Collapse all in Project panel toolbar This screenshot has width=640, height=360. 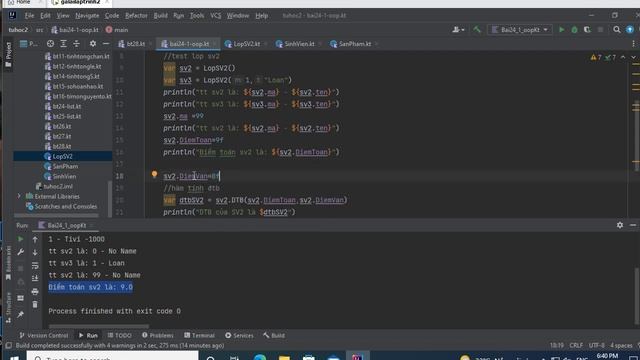[76, 44]
